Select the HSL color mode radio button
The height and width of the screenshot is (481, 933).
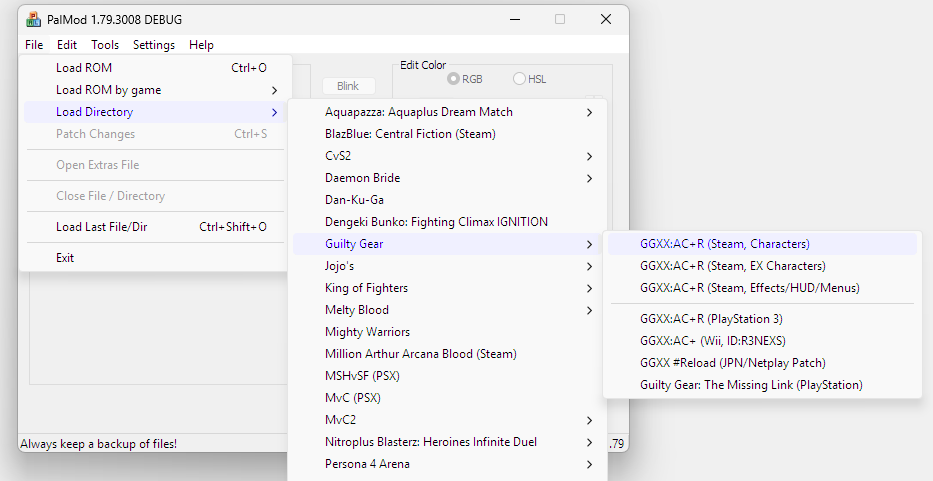coord(519,79)
